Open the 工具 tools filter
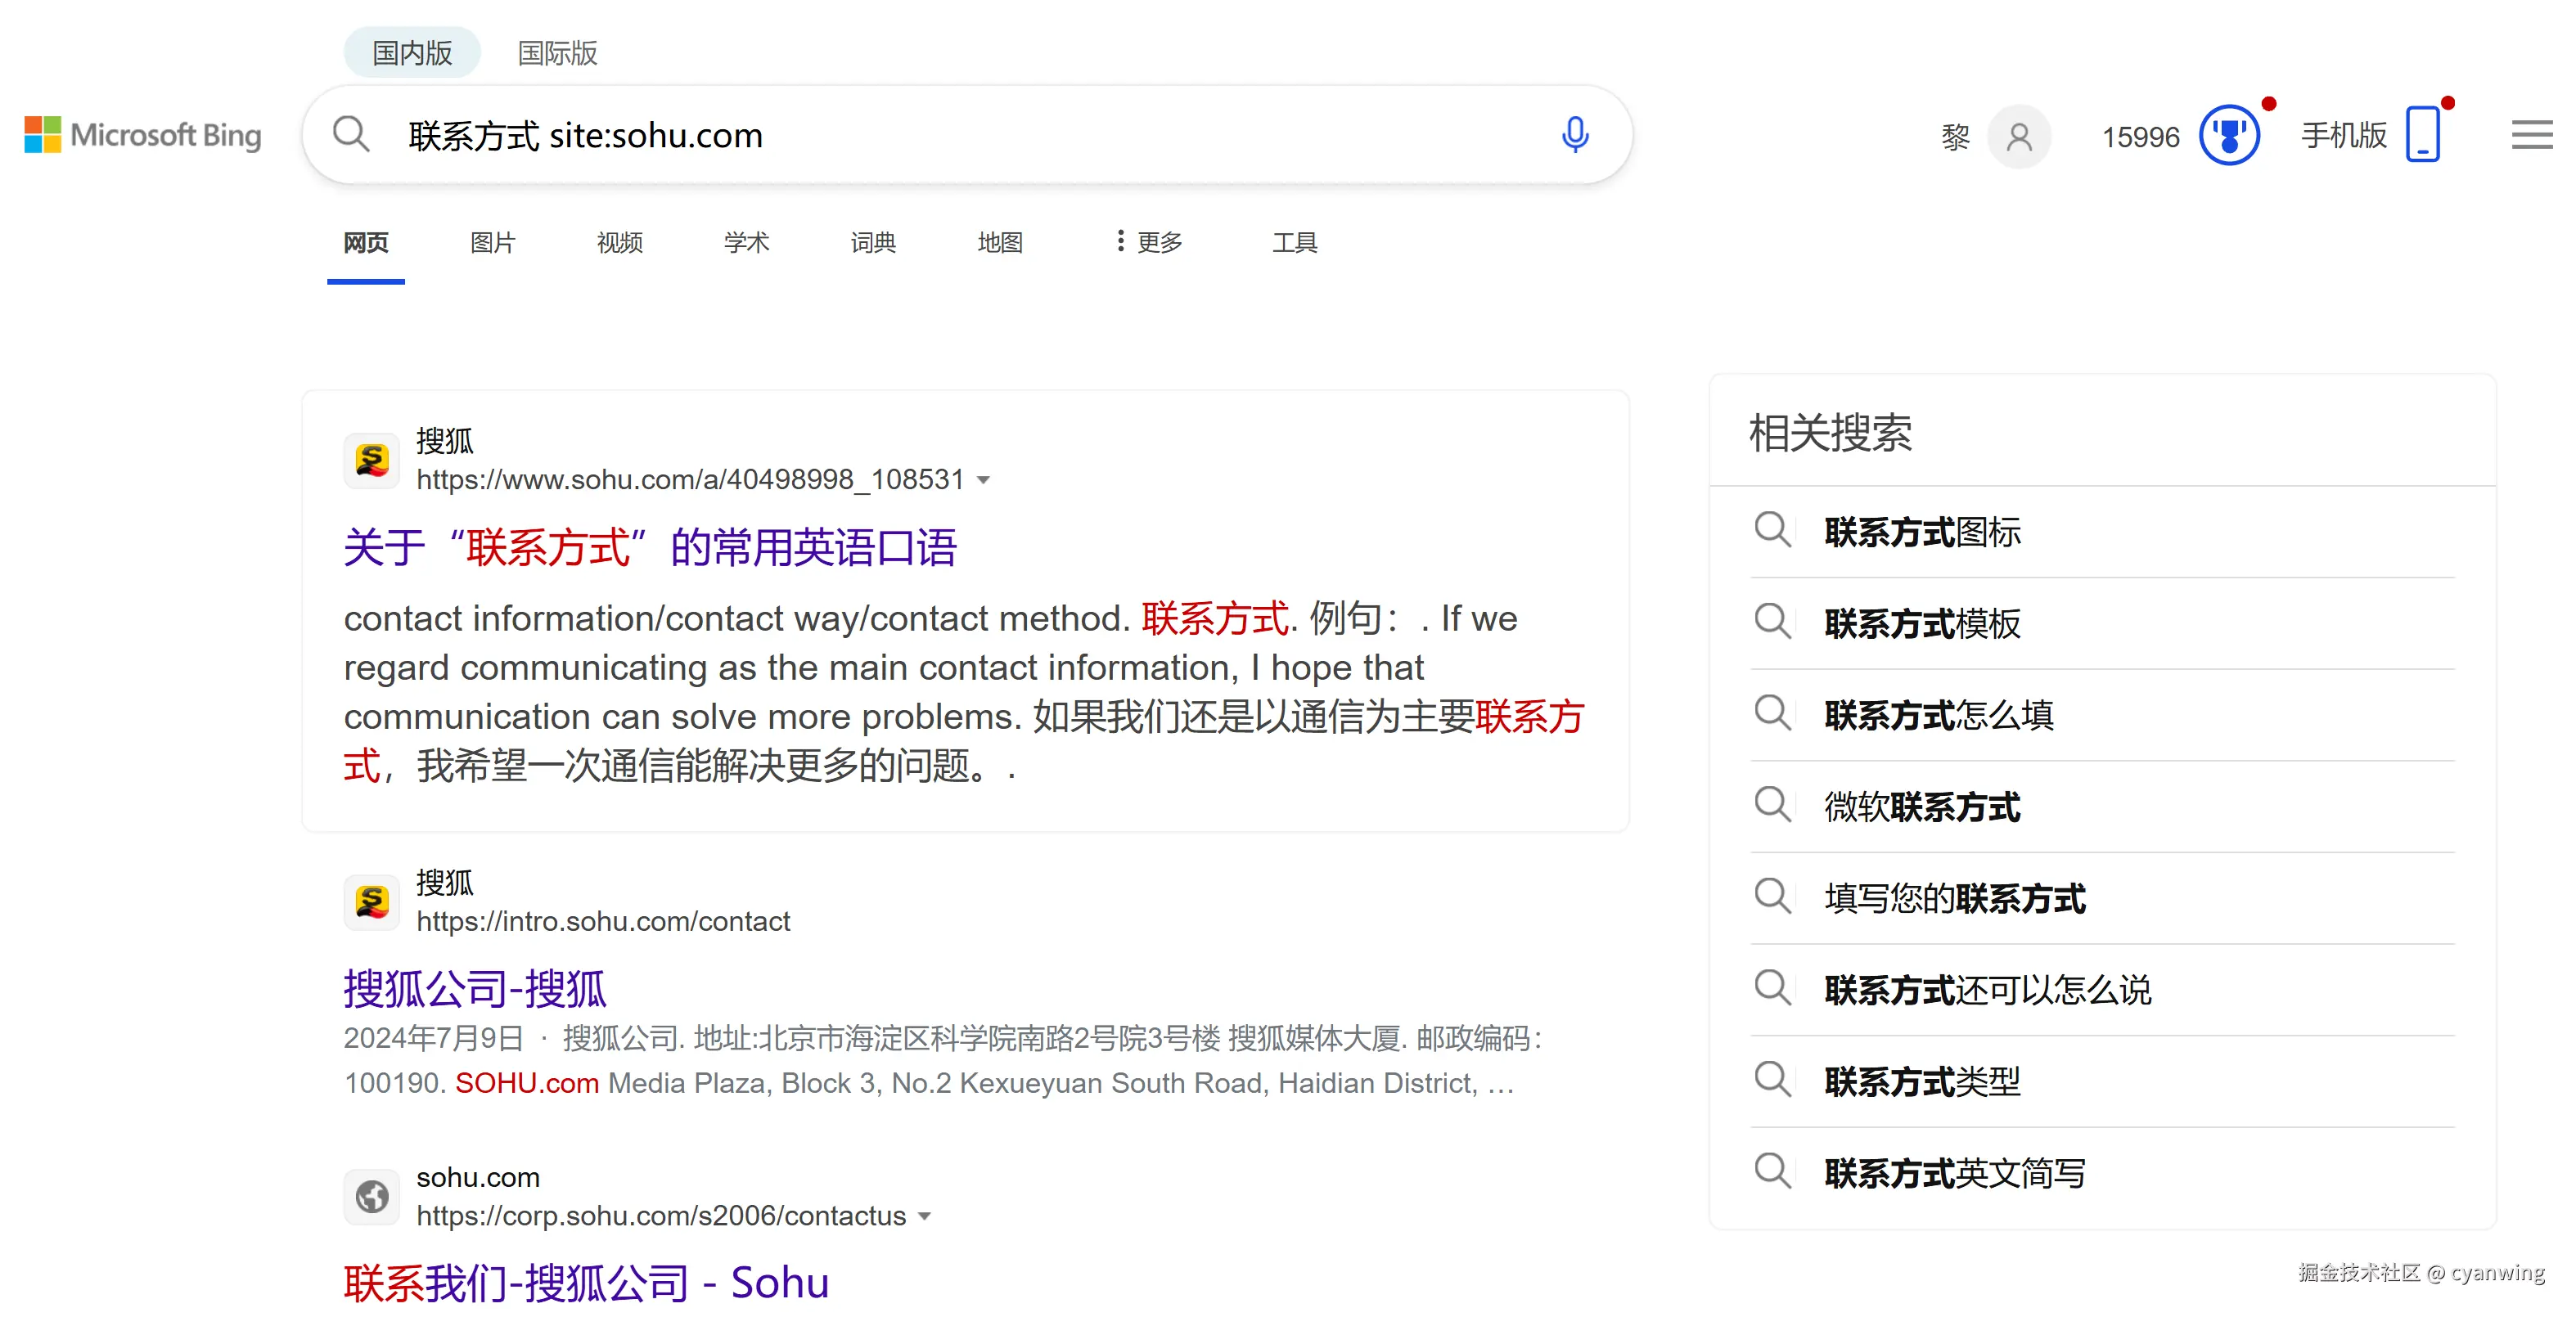2576x1317 pixels. 1294,242
